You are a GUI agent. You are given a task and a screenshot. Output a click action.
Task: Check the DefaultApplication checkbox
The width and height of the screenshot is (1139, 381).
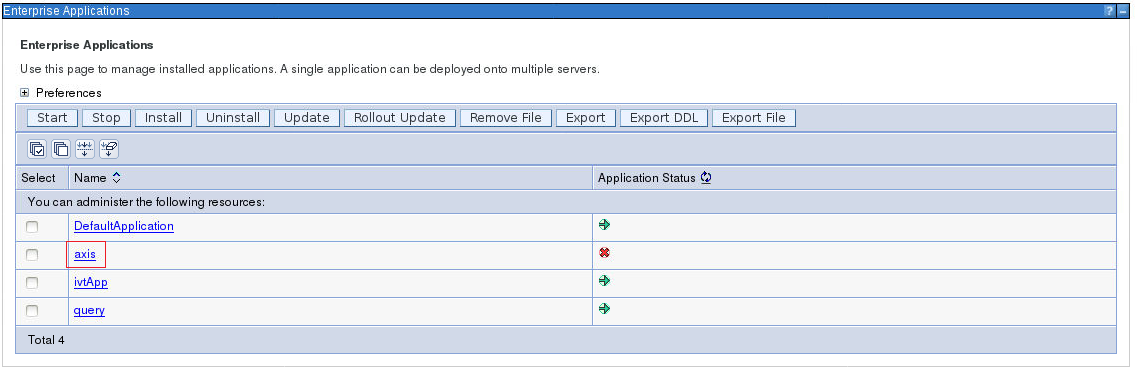pyautogui.click(x=32, y=227)
